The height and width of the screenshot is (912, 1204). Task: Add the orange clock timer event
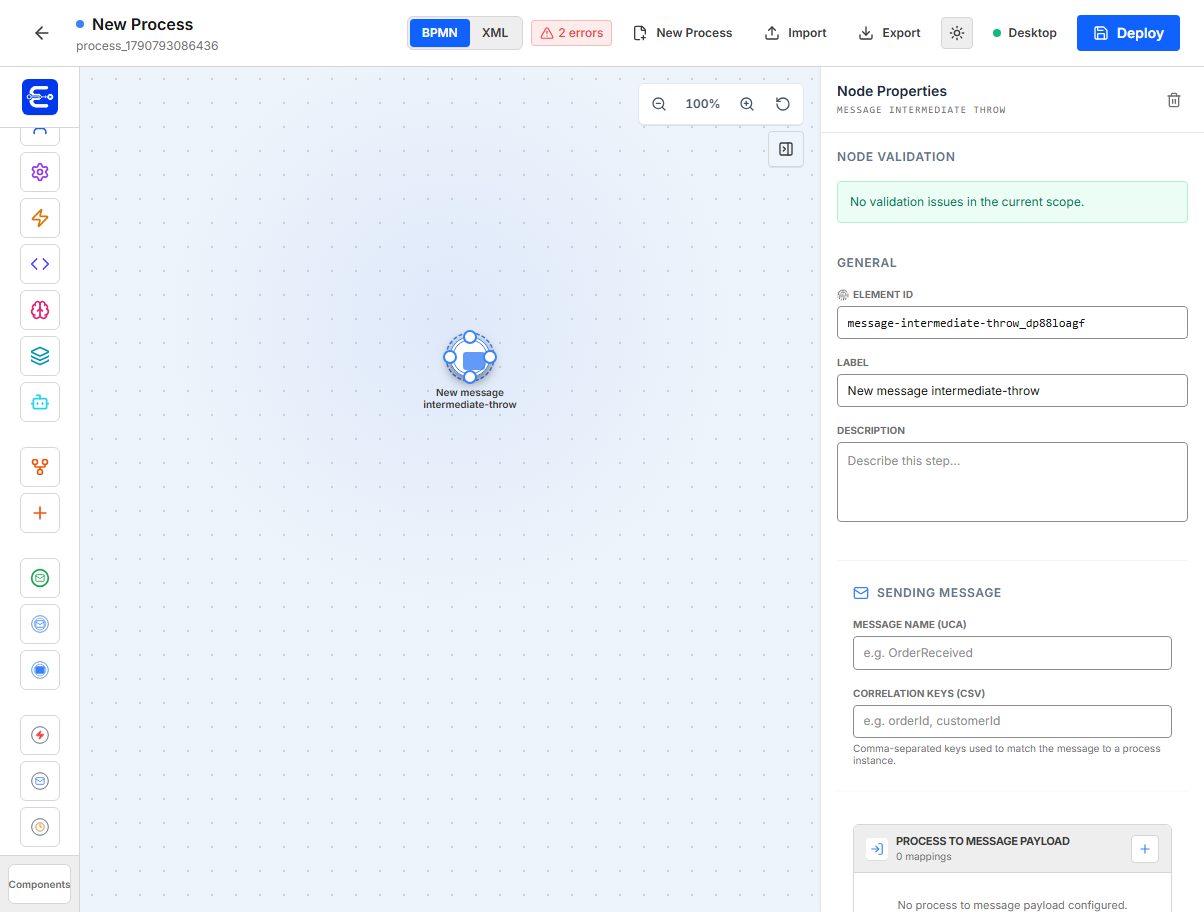click(x=40, y=827)
